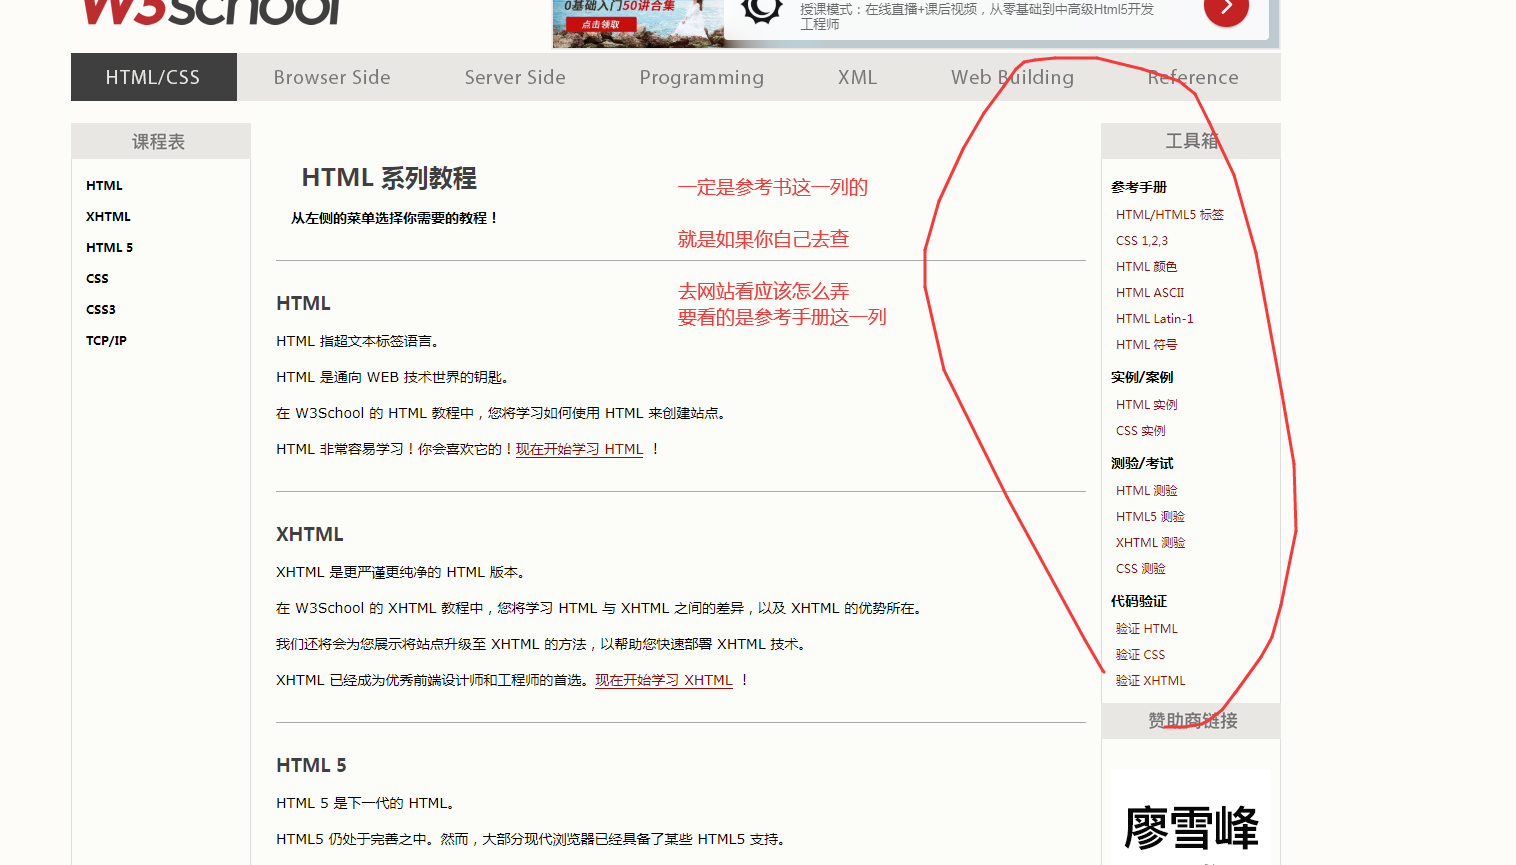
Task: Click the HTML 5 section heading in the article
Action: click(x=311, y=765)
